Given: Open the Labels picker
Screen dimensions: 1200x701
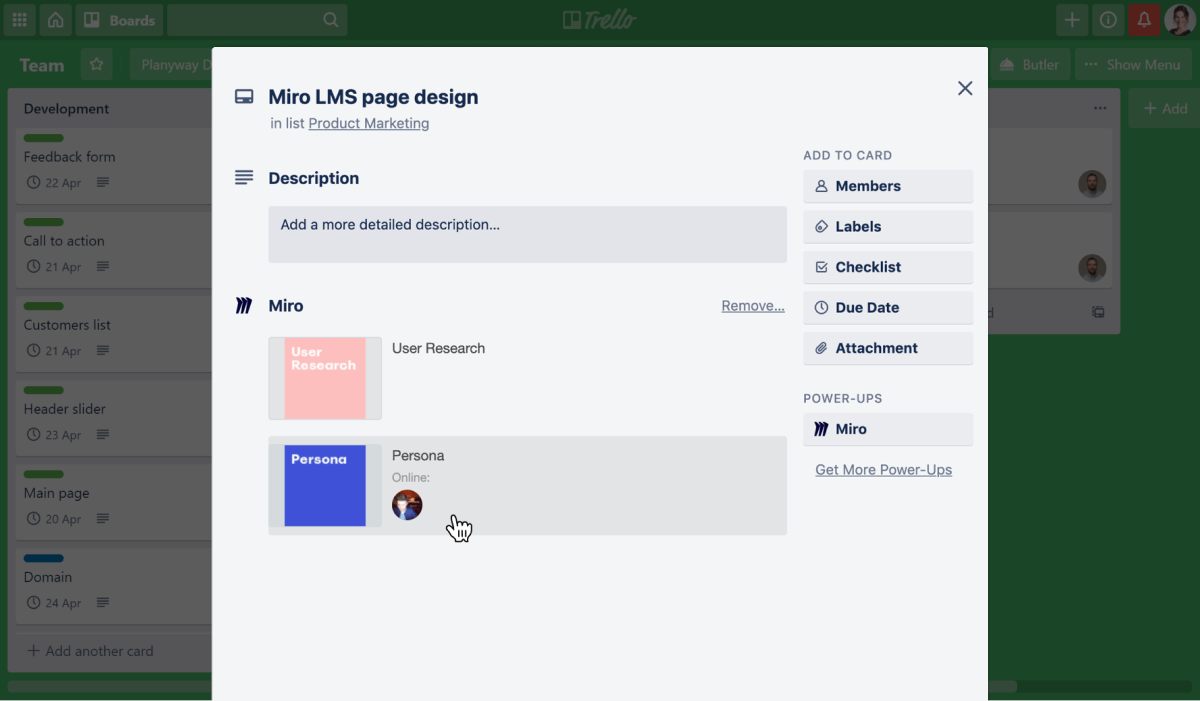Looking at the screenshot, I should tap(887, 227).
